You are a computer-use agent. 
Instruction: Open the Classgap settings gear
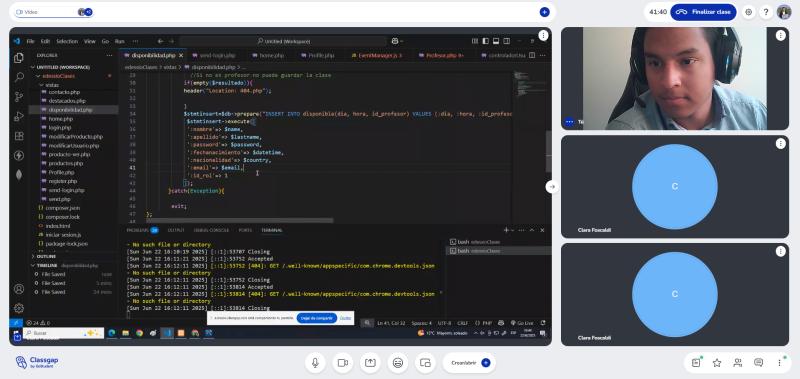coord(748,12)
